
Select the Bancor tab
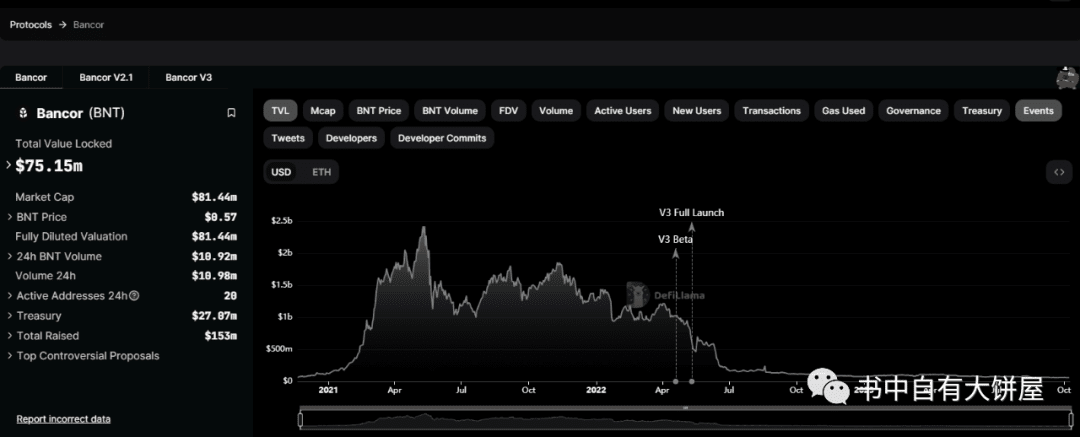pos(31,77)
